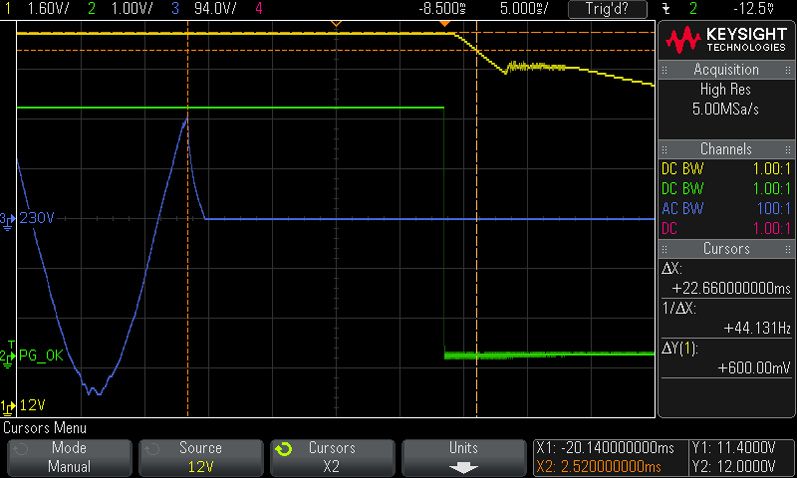Click the upper Y2 horizontal cursor line
This screenshot has width=797, height=478.
(x=335, y=33)
